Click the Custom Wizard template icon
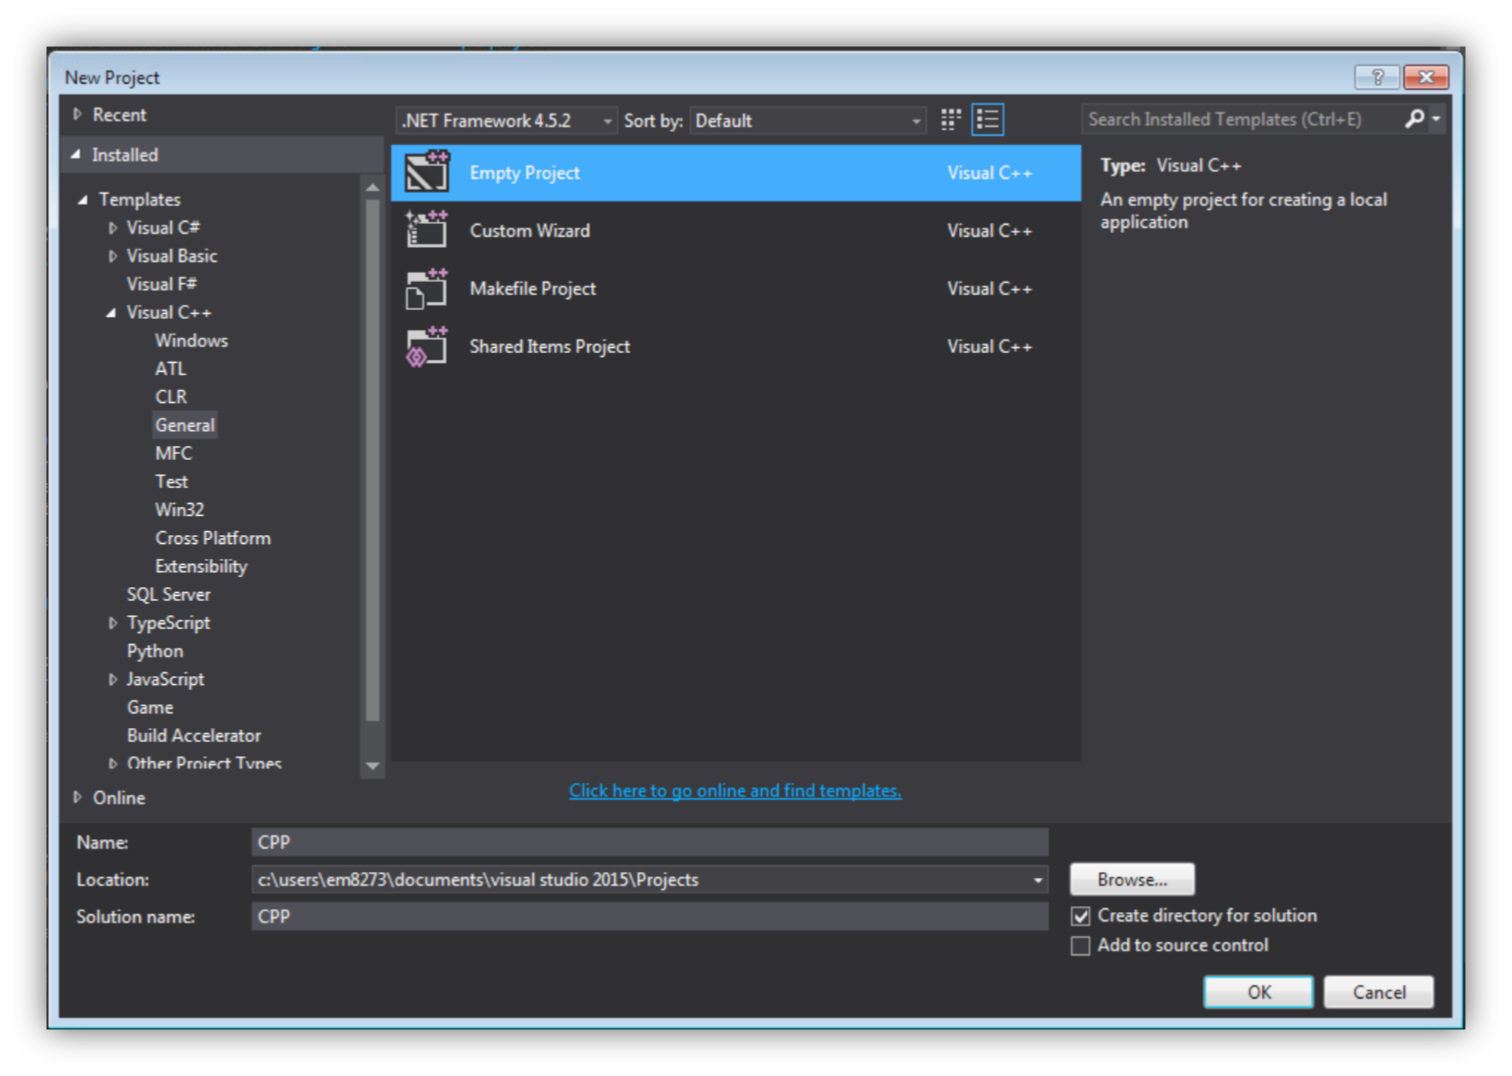 point(427,230)
